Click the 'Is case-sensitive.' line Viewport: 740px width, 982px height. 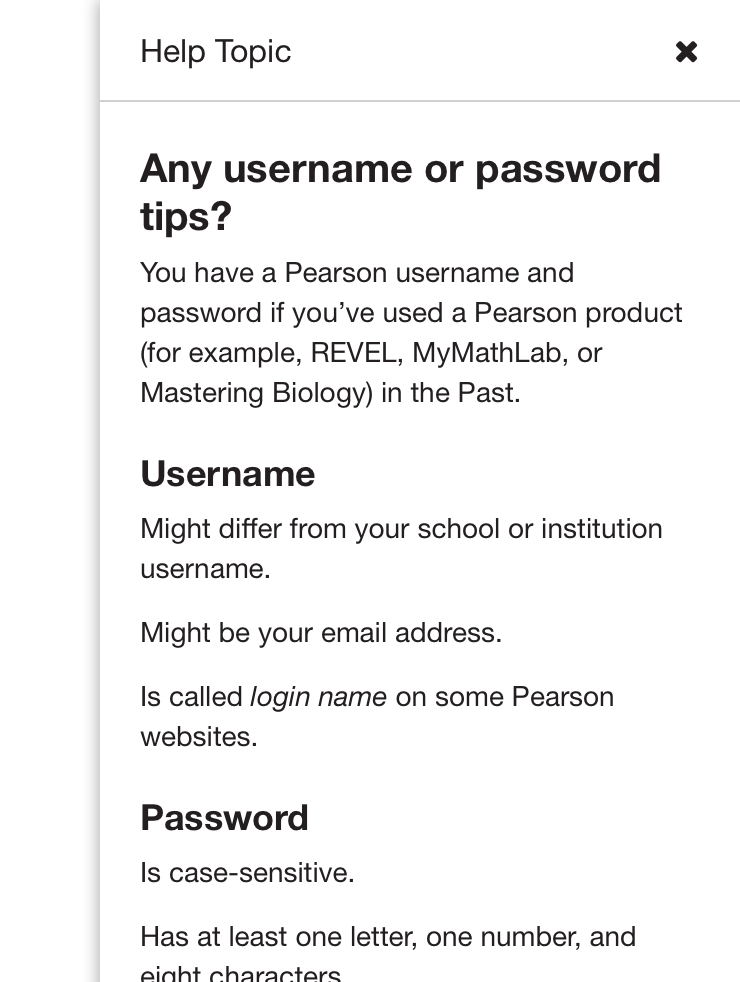tap(247, 873)
